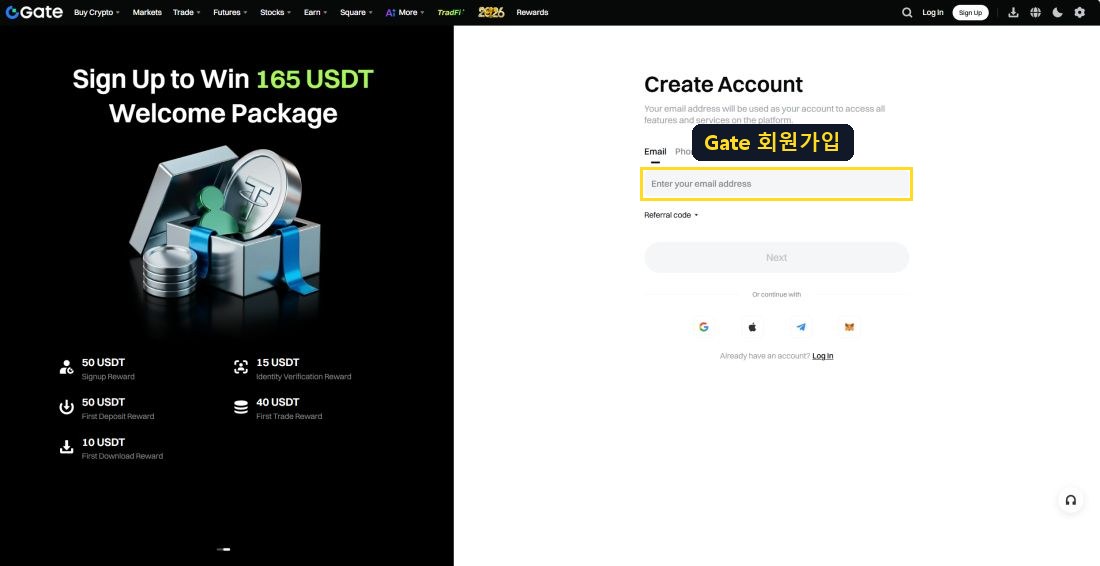The width and height of the screenshot is (1100, 566).
Task: Click the banner carousel indicator dots
Action: [224, 549]
